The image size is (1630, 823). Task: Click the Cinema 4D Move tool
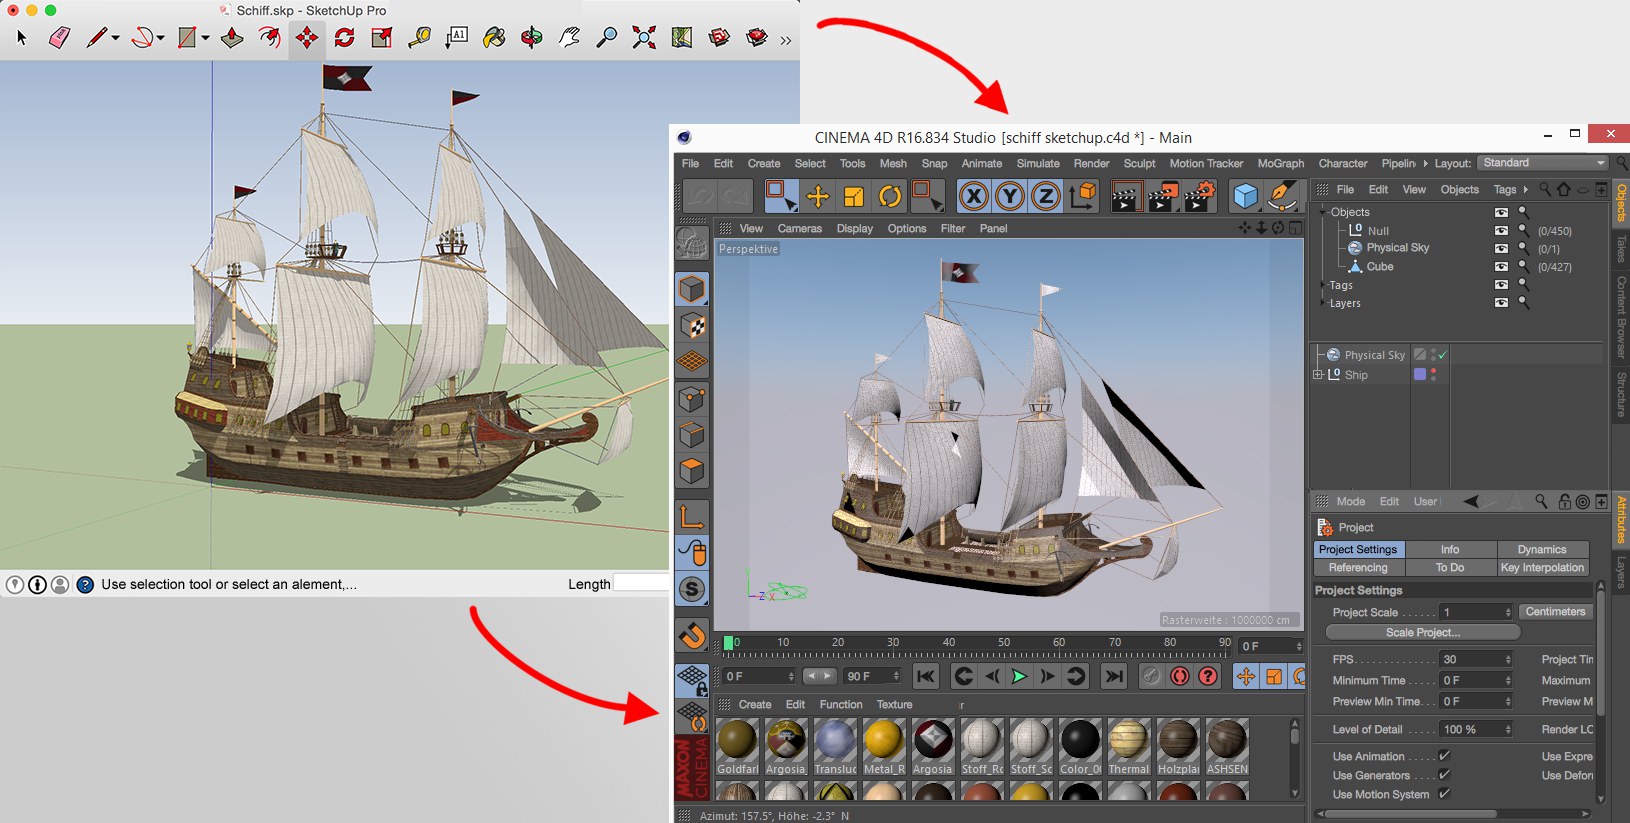pos(818,197)
